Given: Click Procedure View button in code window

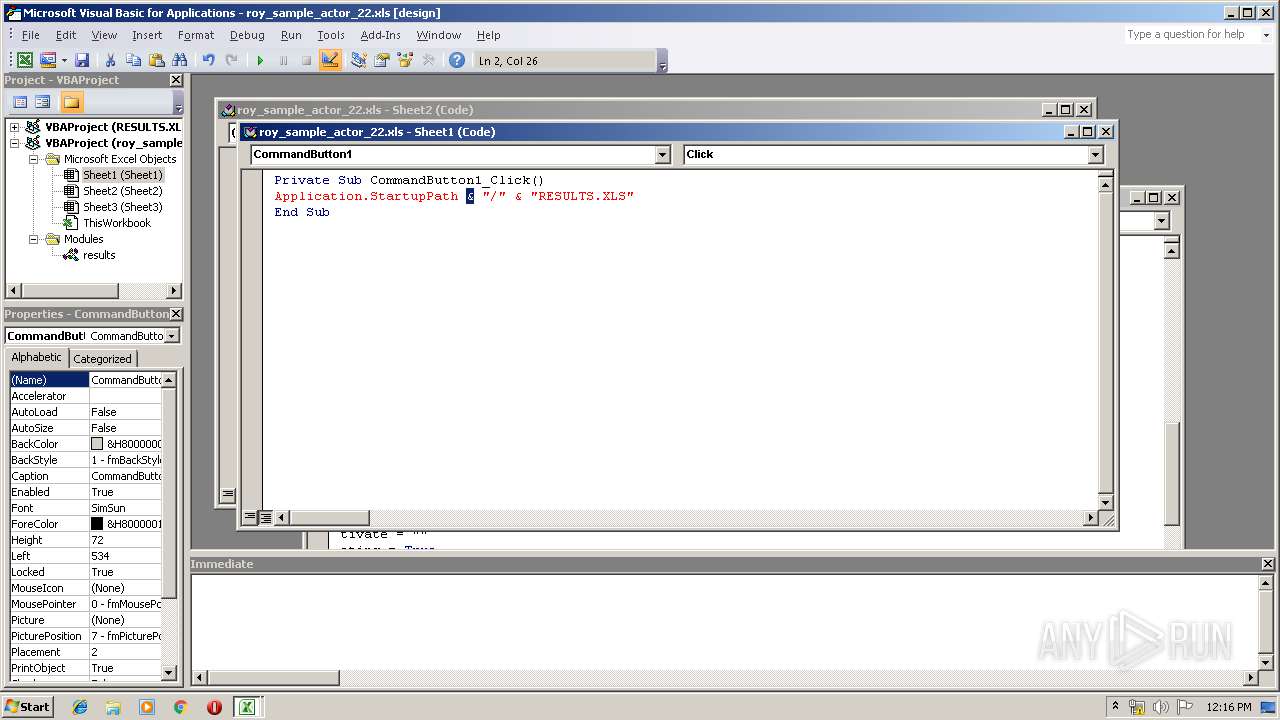Looking at the screenshot, I should tap(251, 518).
